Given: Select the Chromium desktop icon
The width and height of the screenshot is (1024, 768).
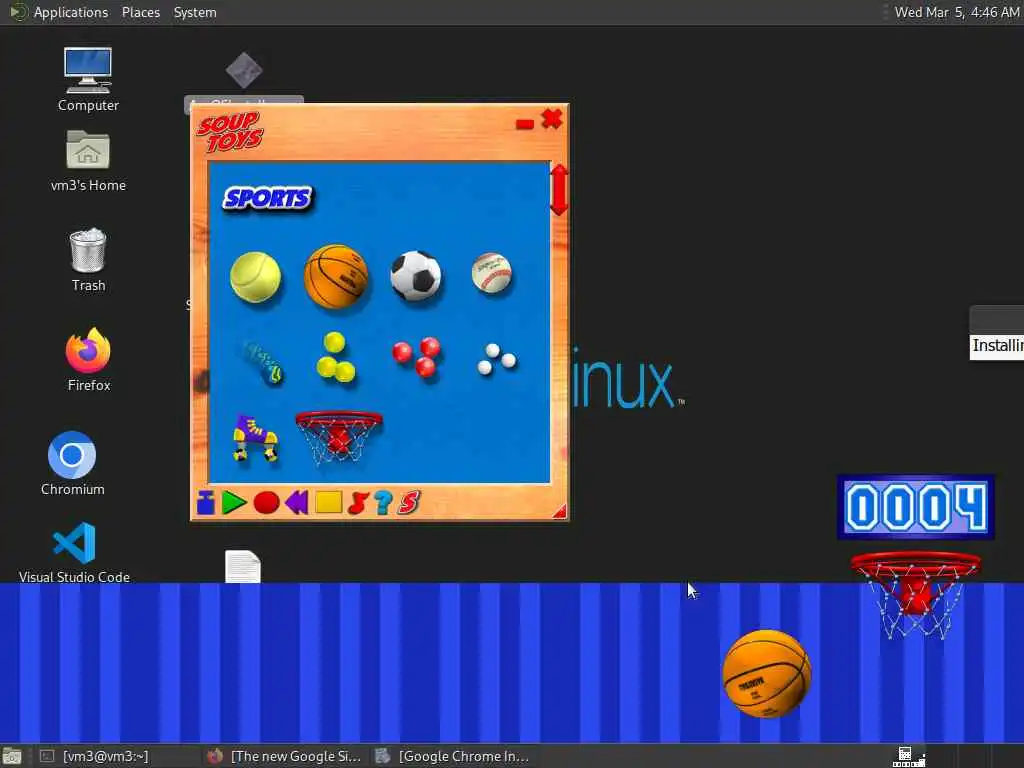Looking at the screenshot, I should (72, 463).
